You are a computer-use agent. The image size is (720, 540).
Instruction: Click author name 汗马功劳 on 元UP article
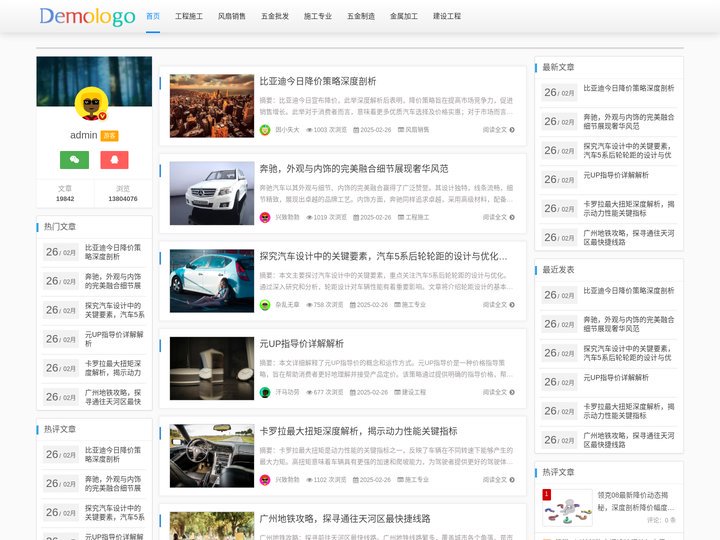point(287,392)
